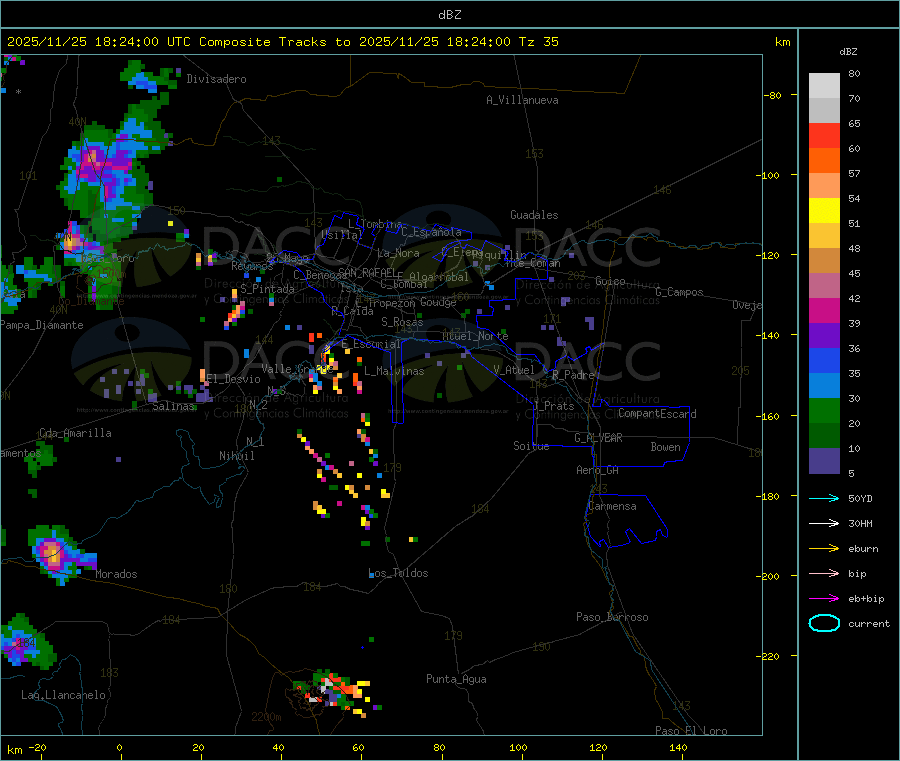Click the 'Paso_Barroso' map label

(612, 617)
